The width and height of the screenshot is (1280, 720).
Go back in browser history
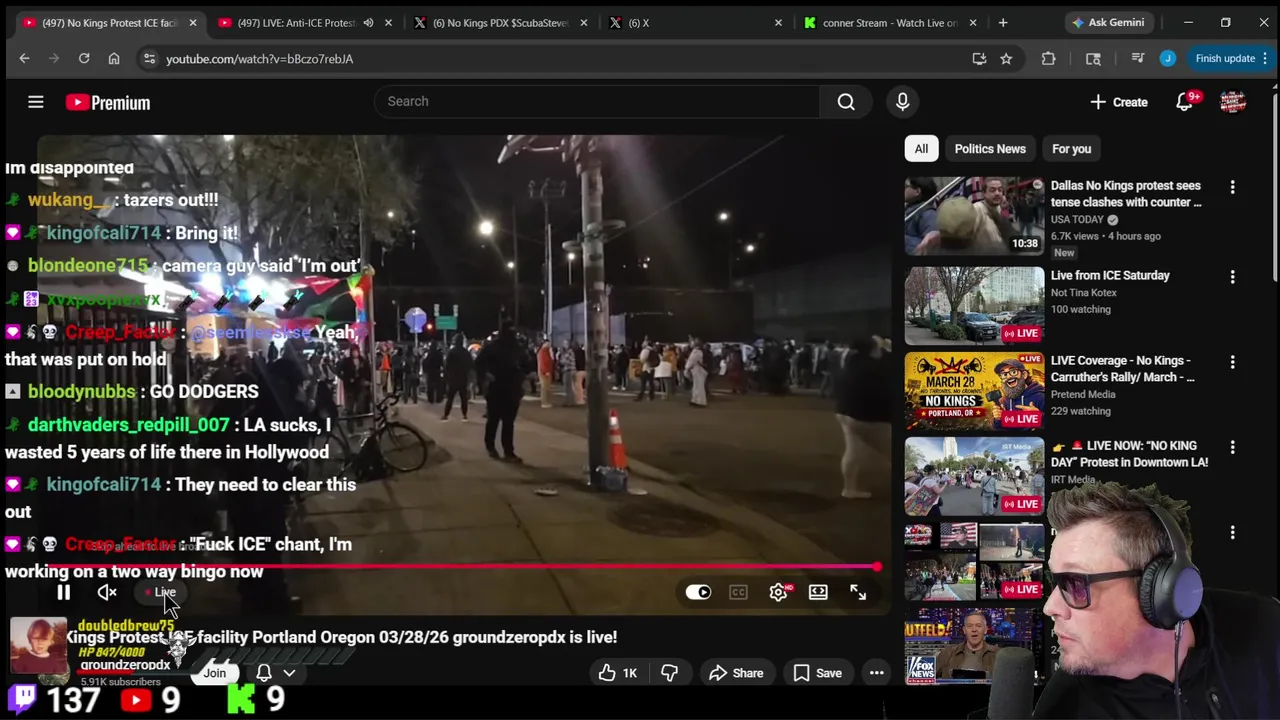click(24, 59)
